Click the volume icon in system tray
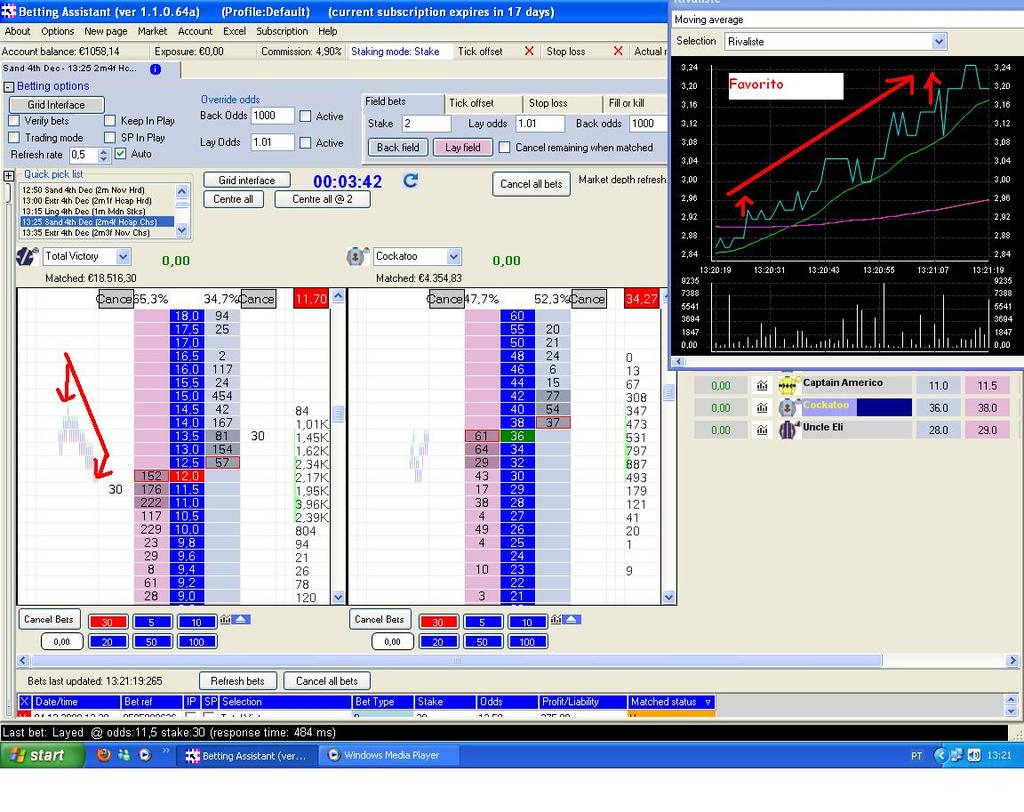The image size is (1024, 812). pos(974,755)
